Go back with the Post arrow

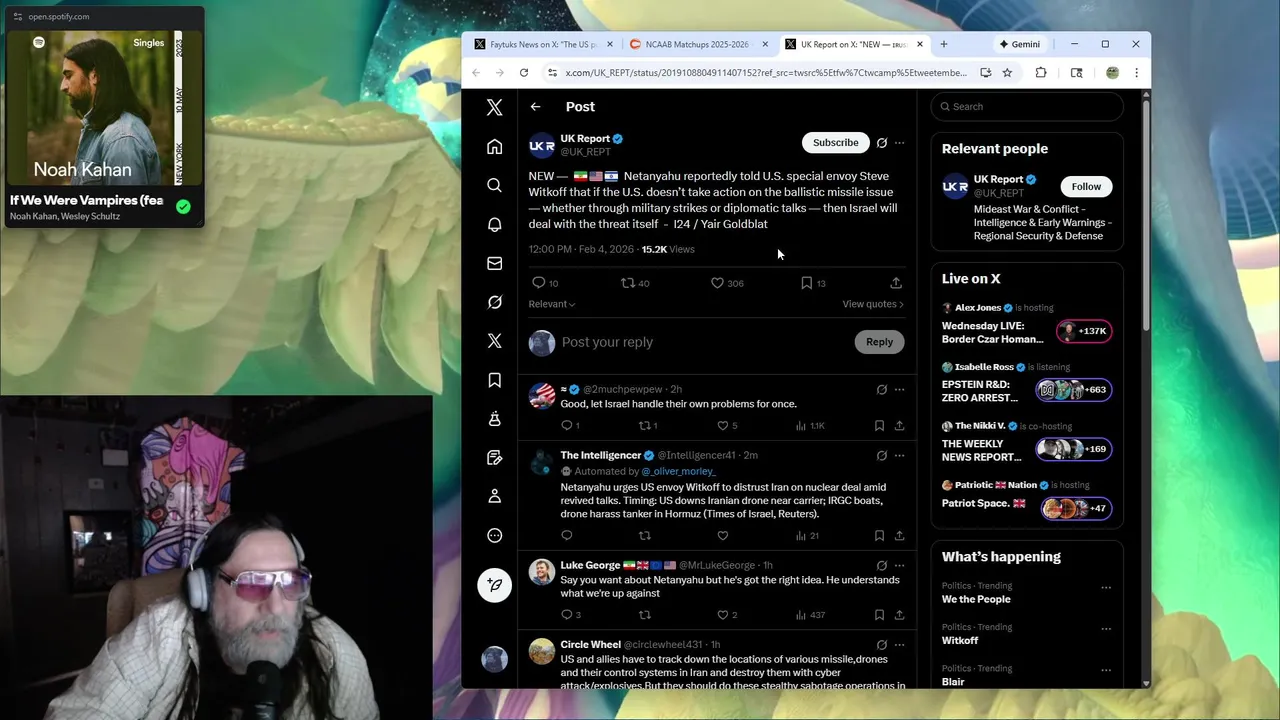535,106
